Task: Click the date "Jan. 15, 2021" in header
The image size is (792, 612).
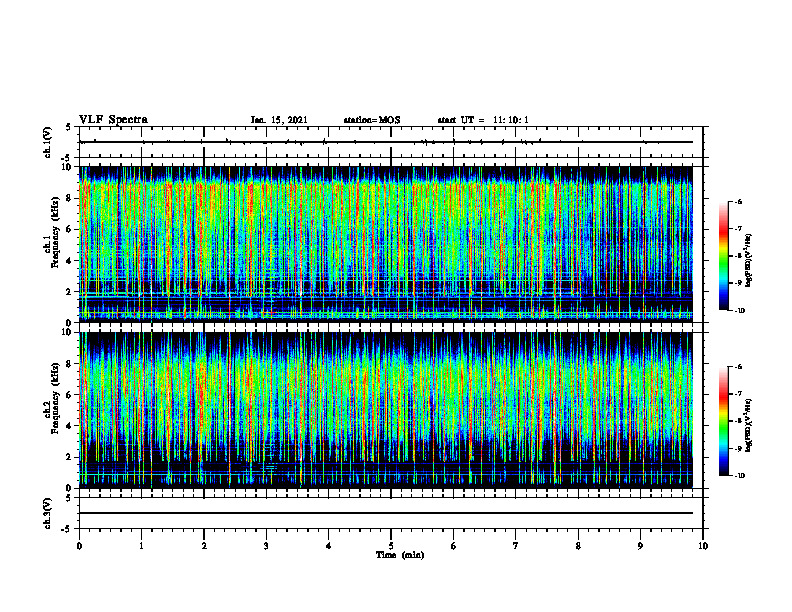Action: pos(279,120)
